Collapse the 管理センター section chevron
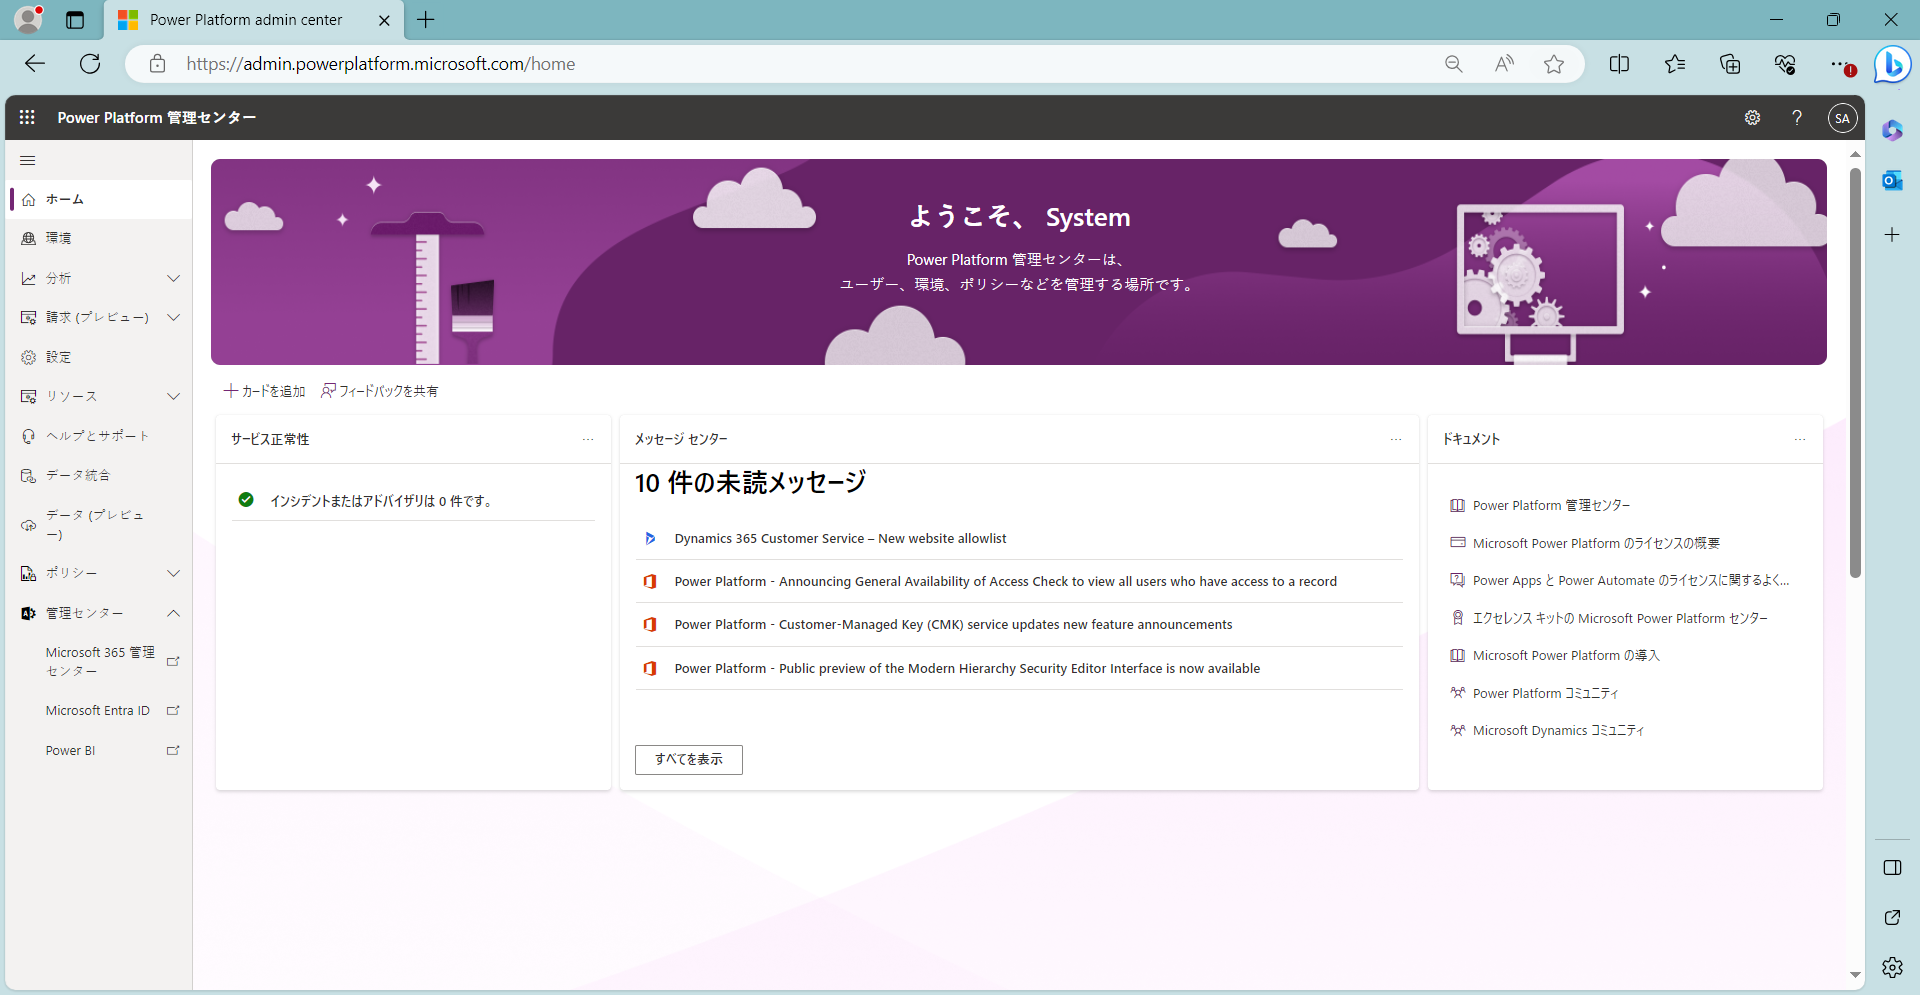Viewport: 1920px width, 995px height. (173, 613)
